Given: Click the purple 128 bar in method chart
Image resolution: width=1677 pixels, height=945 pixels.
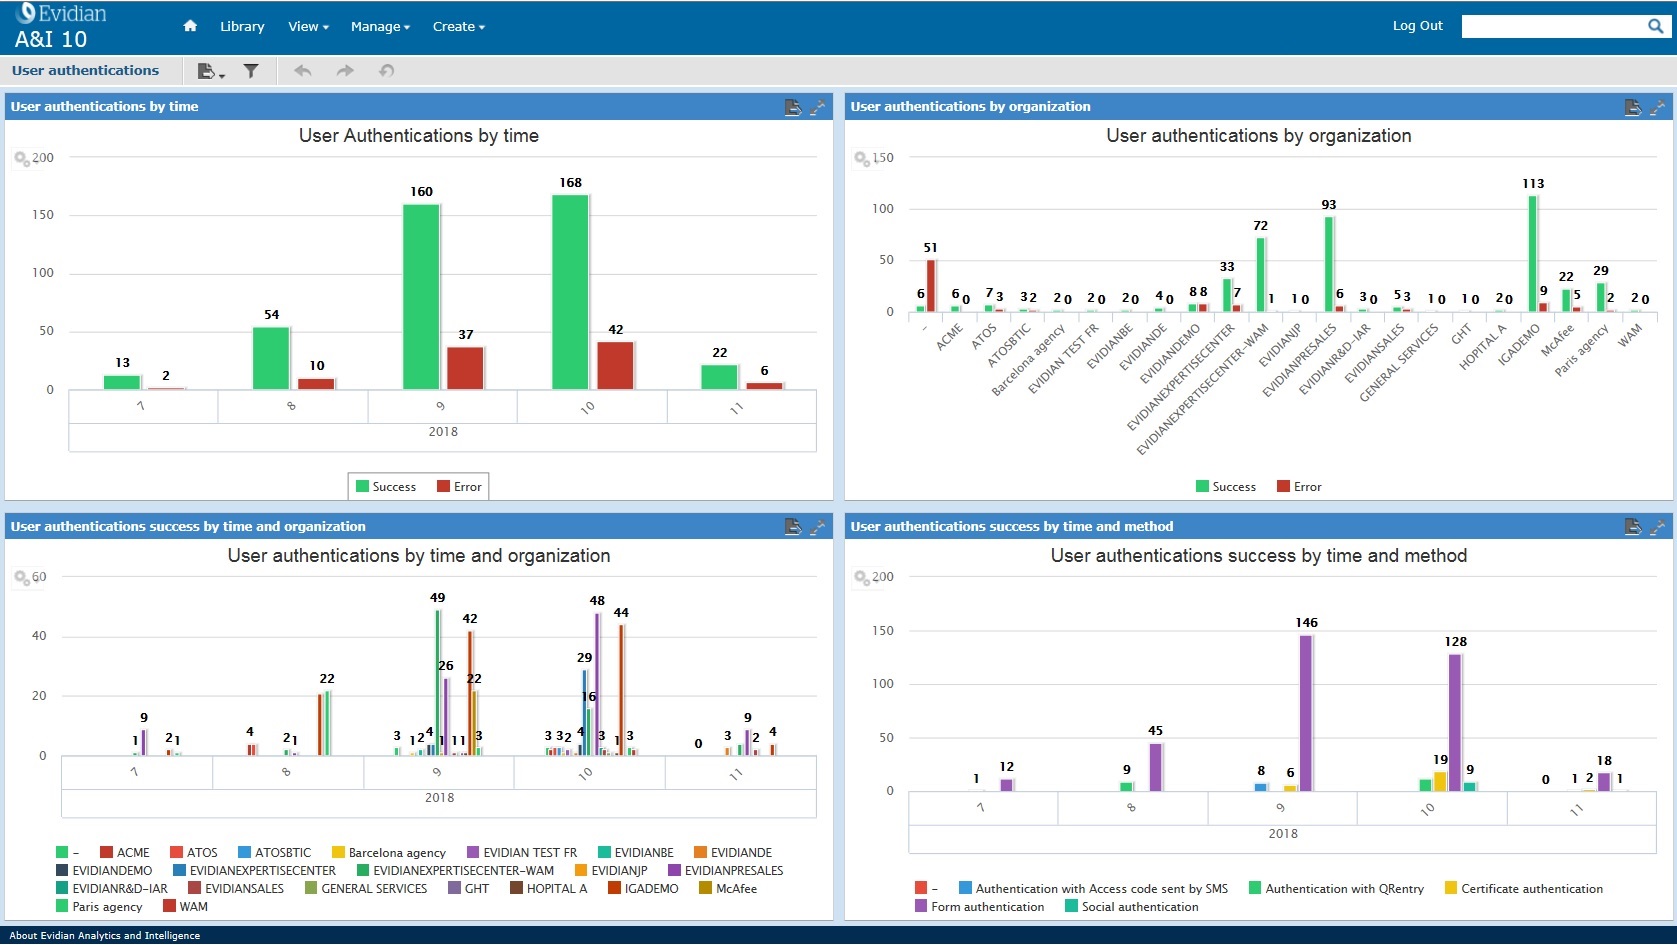Looking at the screenshot, I should point(1455,723).
